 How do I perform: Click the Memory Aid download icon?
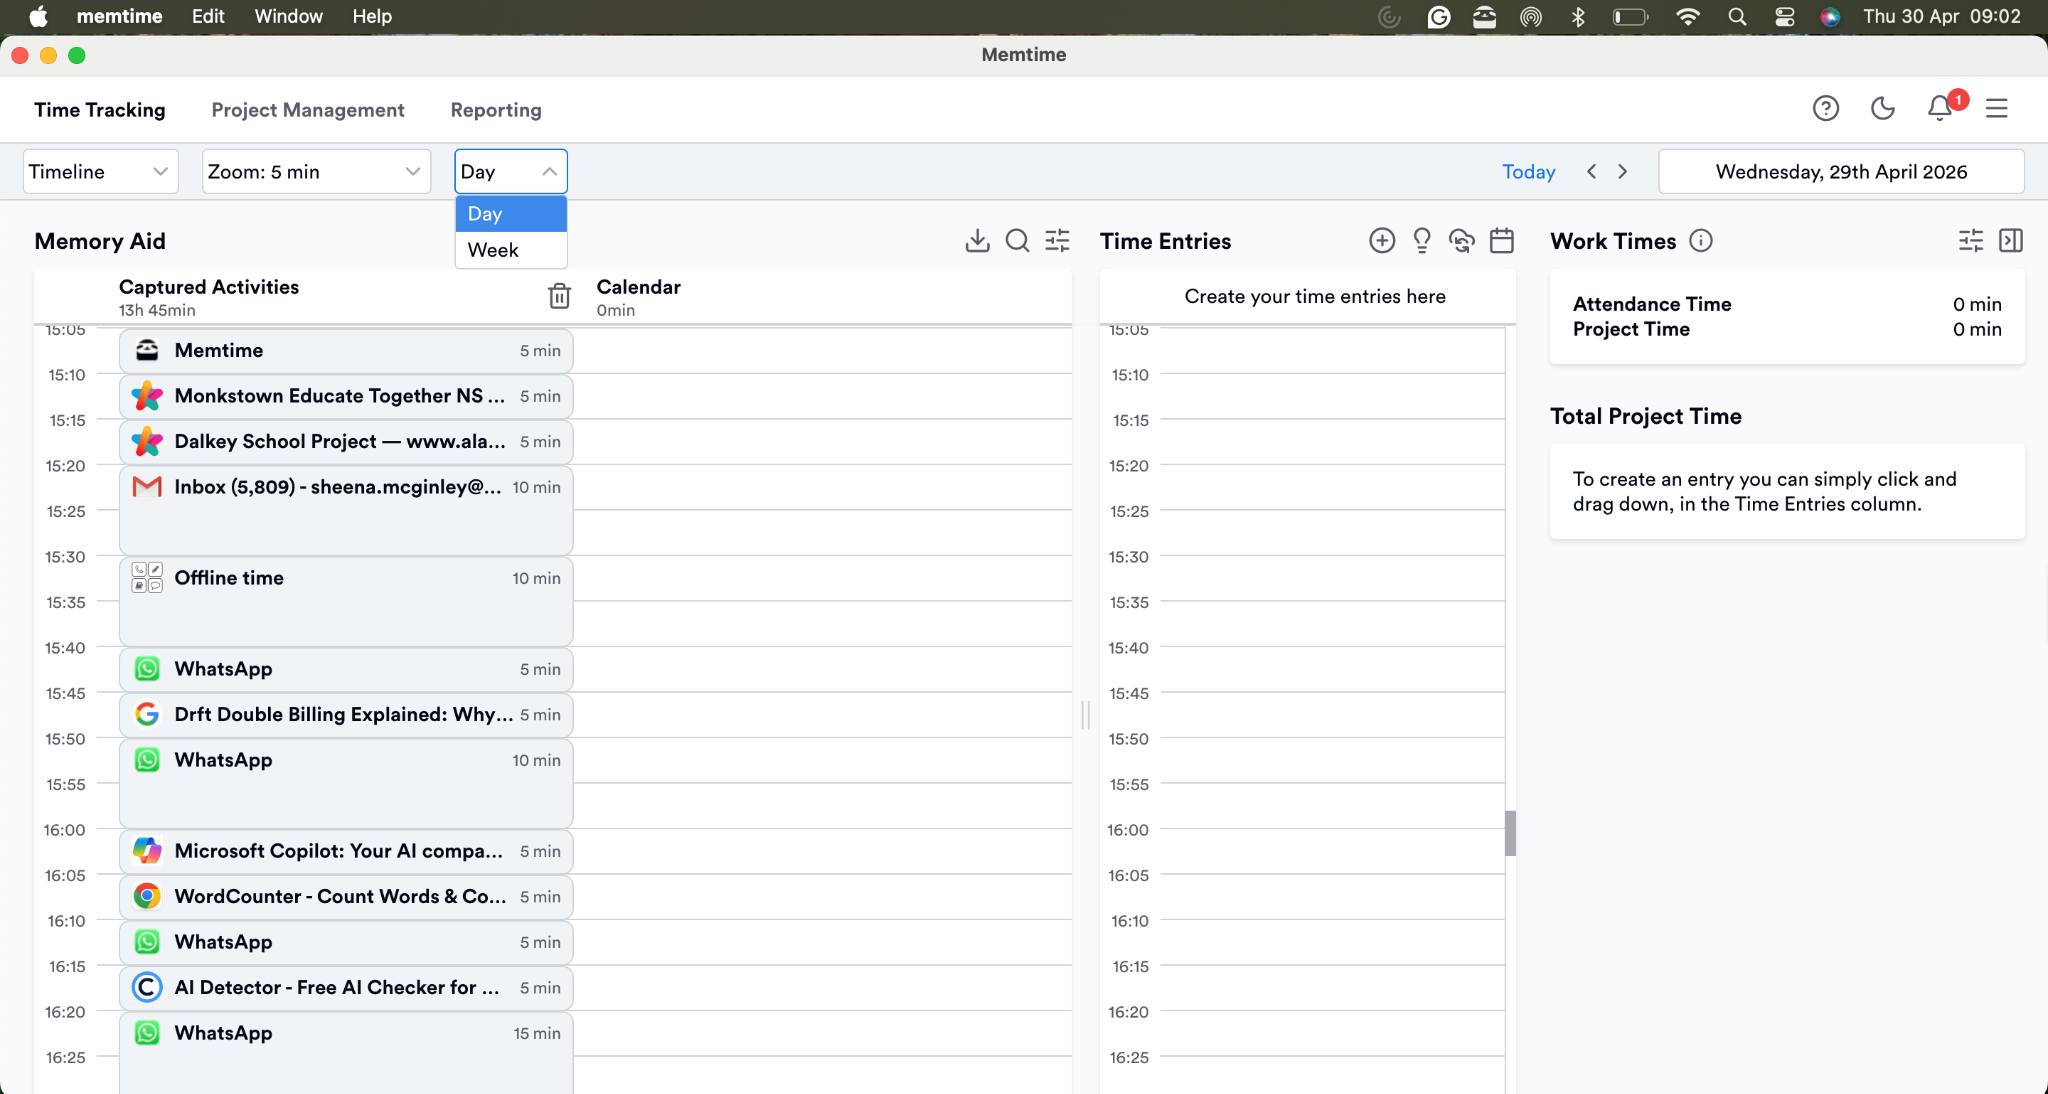977,241
